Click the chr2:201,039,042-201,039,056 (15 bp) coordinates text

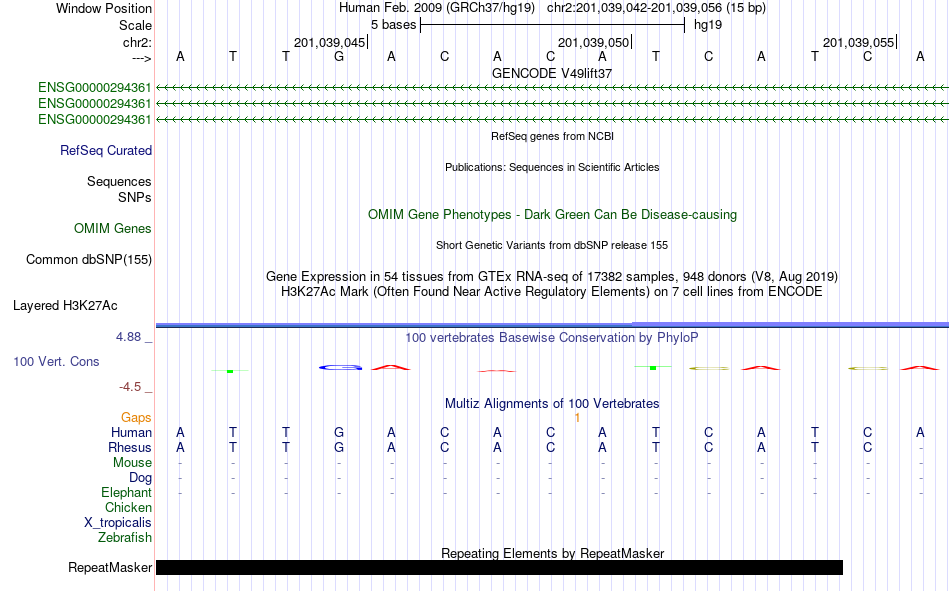[656, 8]
